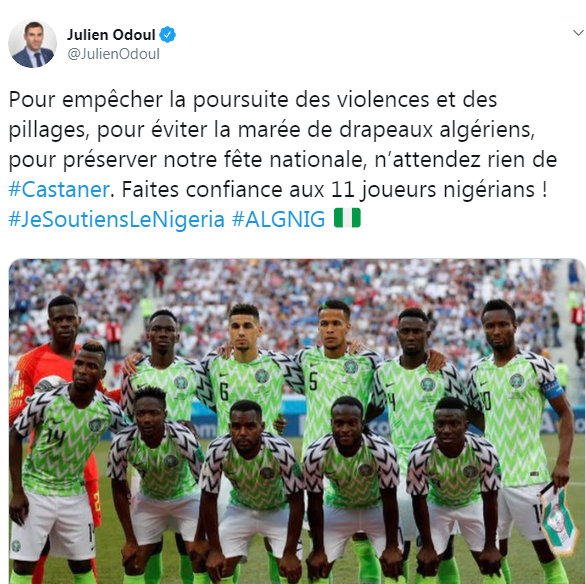Expand the tweet options chevron
This screenshot has width=586, height=584.
(x=578, y=33)
